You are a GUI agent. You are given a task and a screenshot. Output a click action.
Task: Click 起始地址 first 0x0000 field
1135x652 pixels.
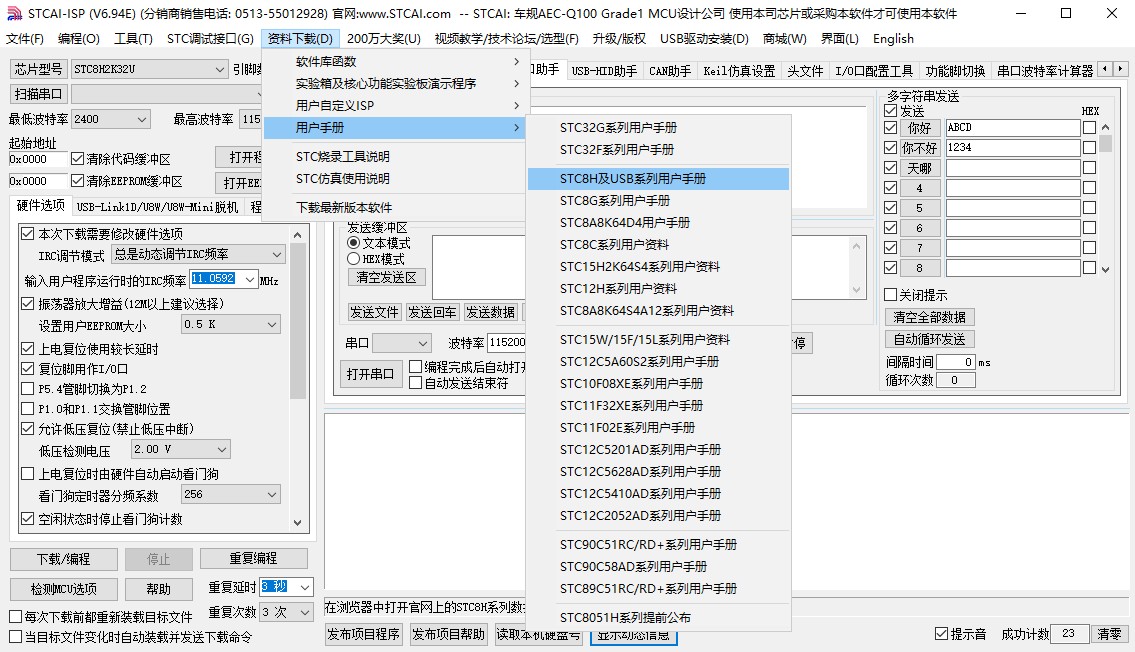tap(38, 159)
